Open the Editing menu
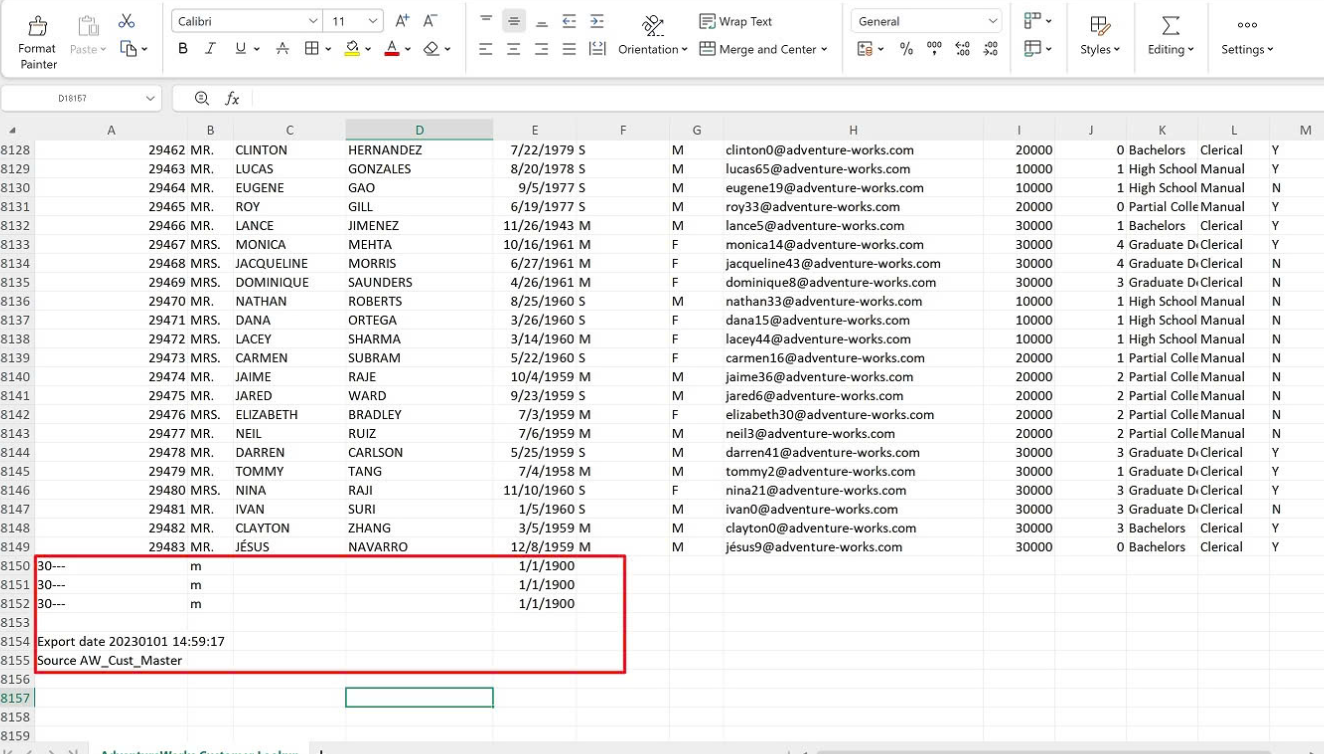Viewport: 1324px width, 754px height. [x=1170, y=36]
